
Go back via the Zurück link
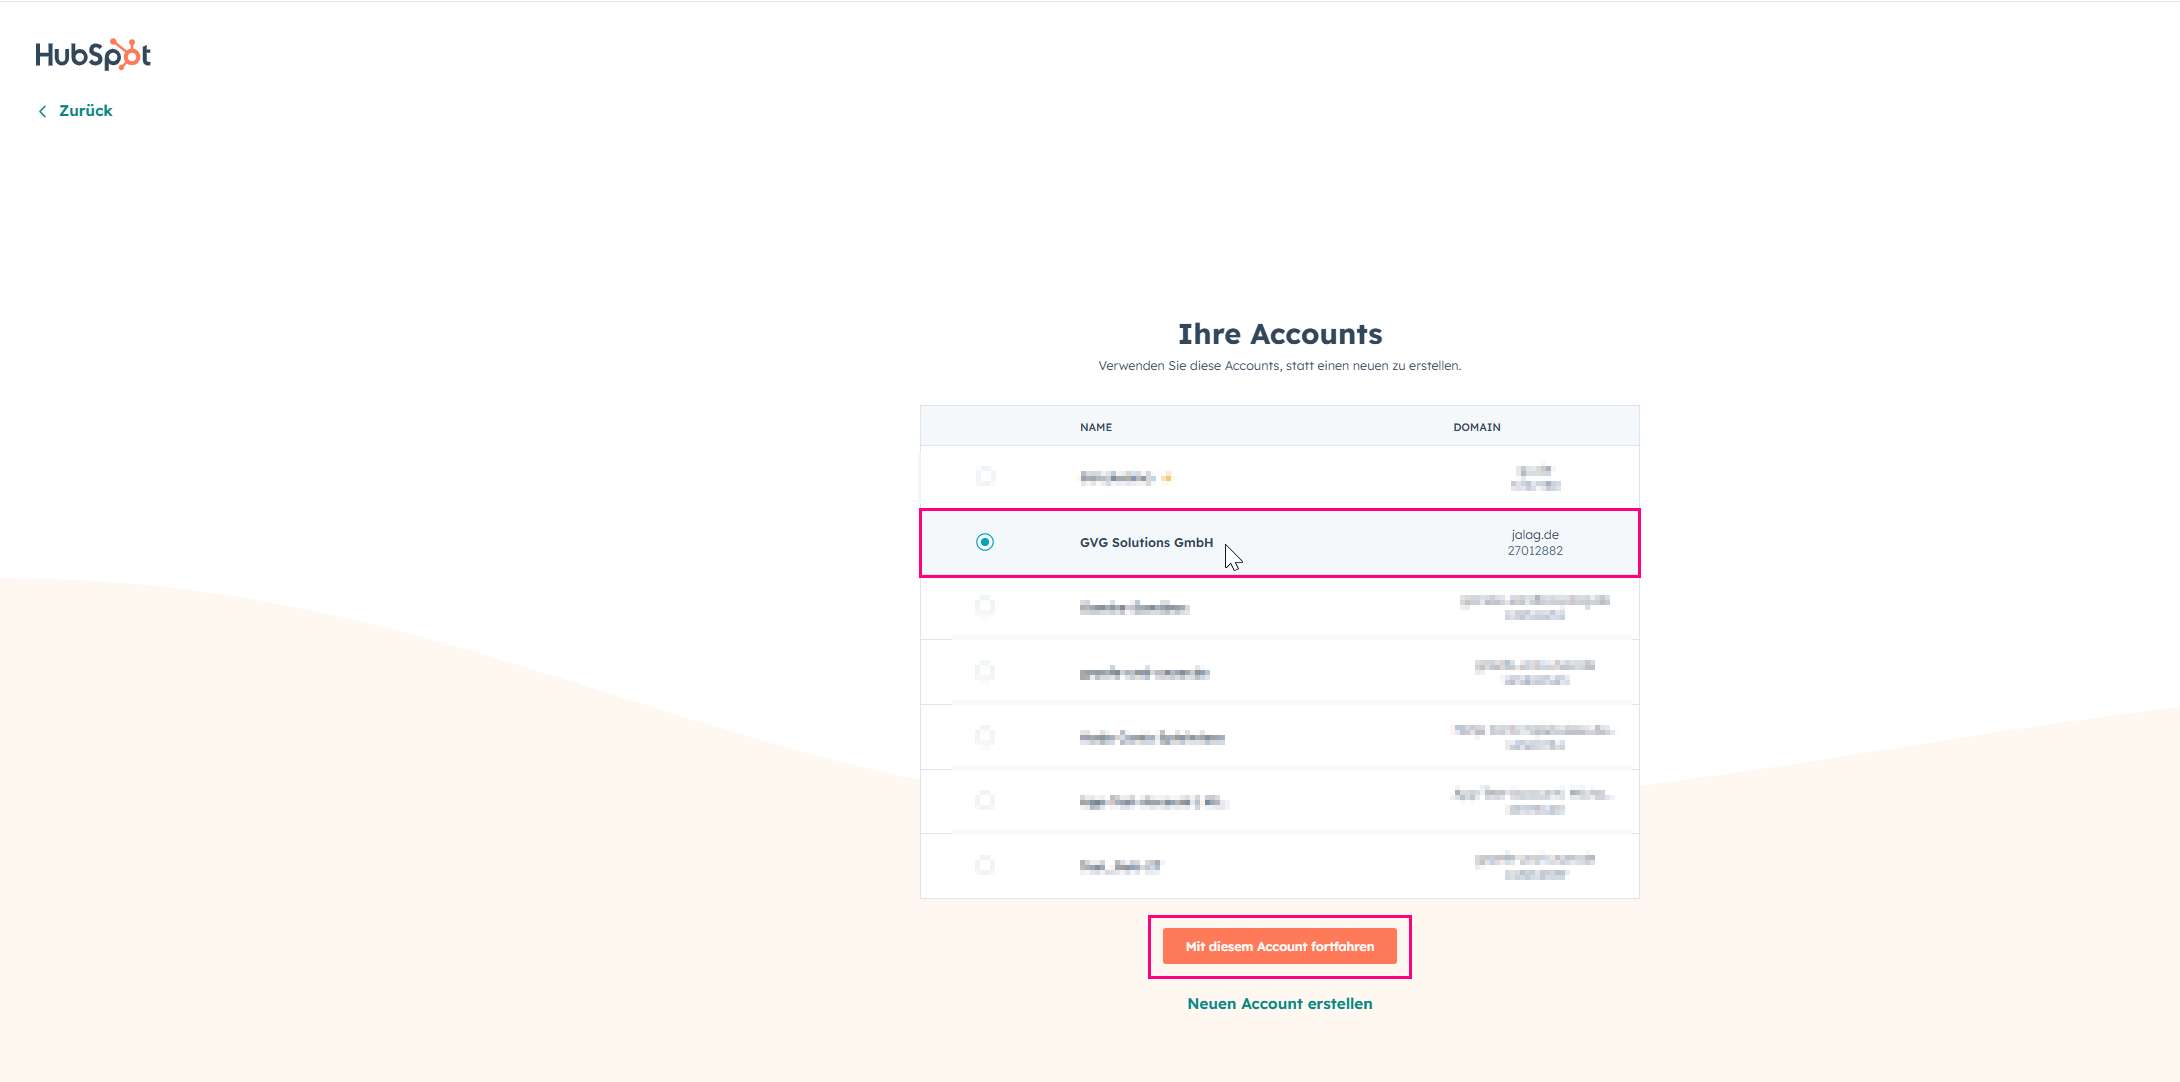coord(85,111)
